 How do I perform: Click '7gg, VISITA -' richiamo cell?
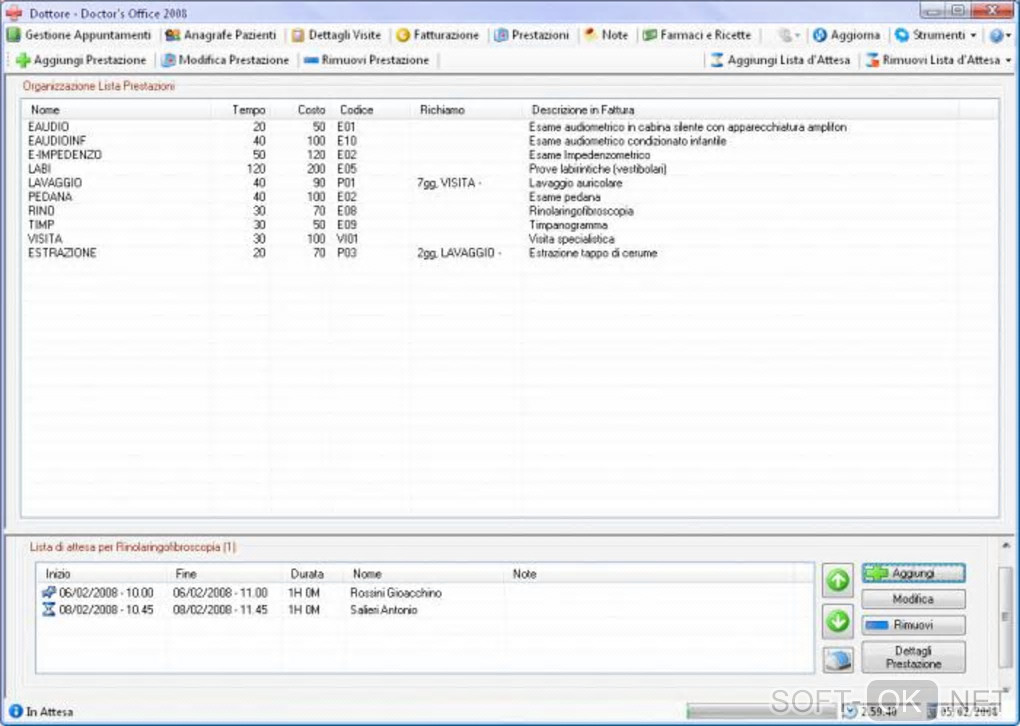[x=449, y=183]
